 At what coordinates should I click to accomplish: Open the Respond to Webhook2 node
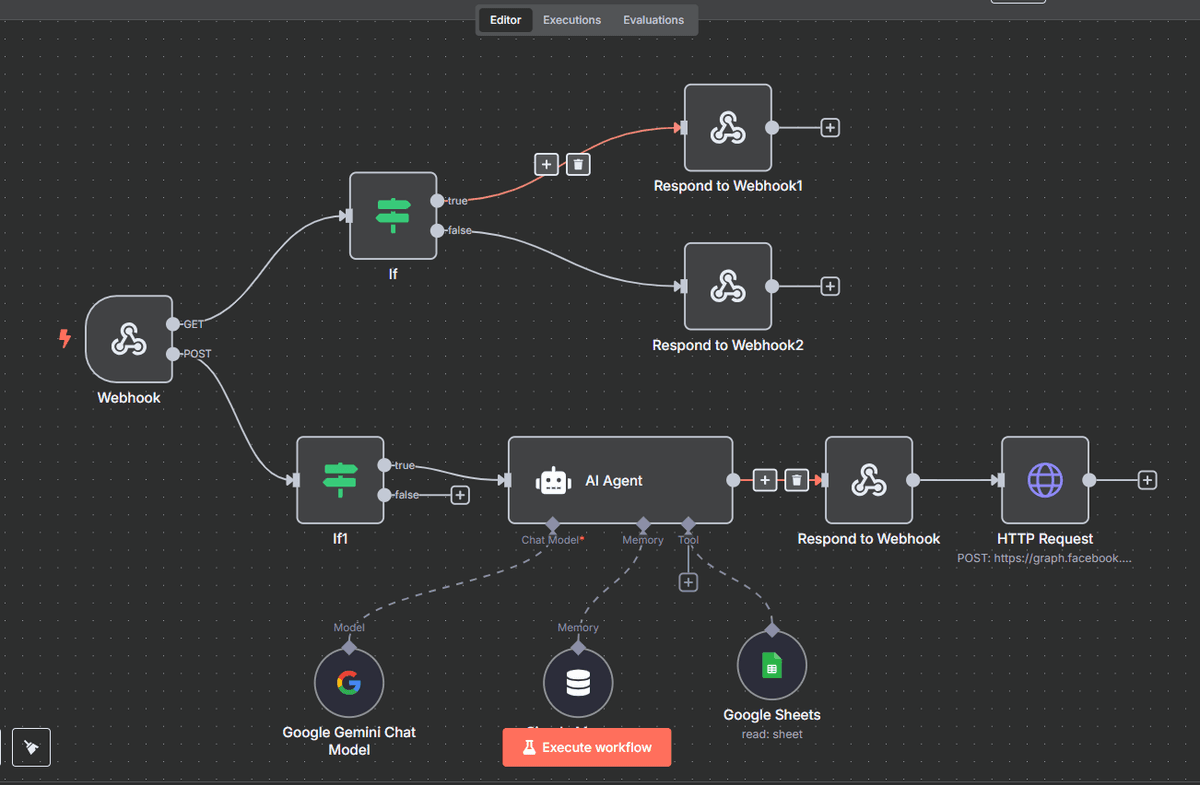(728, 286)
